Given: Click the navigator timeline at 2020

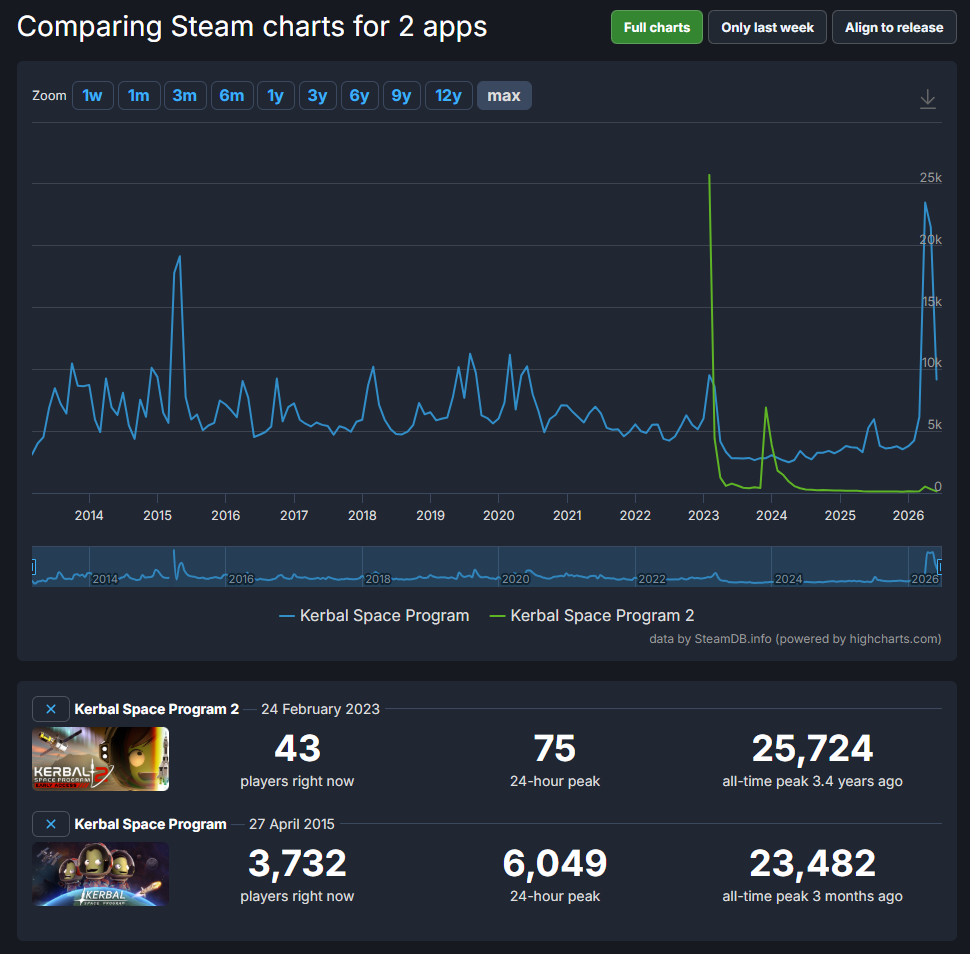Looking at the screenshot, I should pyautogui.click(x=515, y=578).
